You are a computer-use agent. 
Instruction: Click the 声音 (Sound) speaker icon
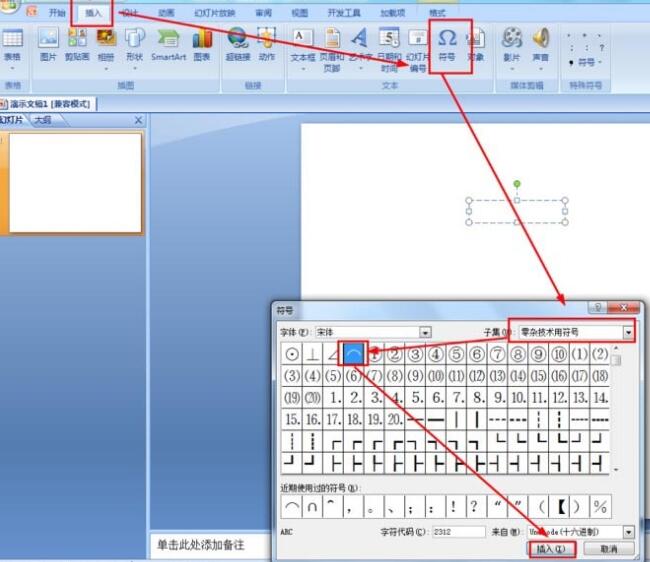coord(540,40)
